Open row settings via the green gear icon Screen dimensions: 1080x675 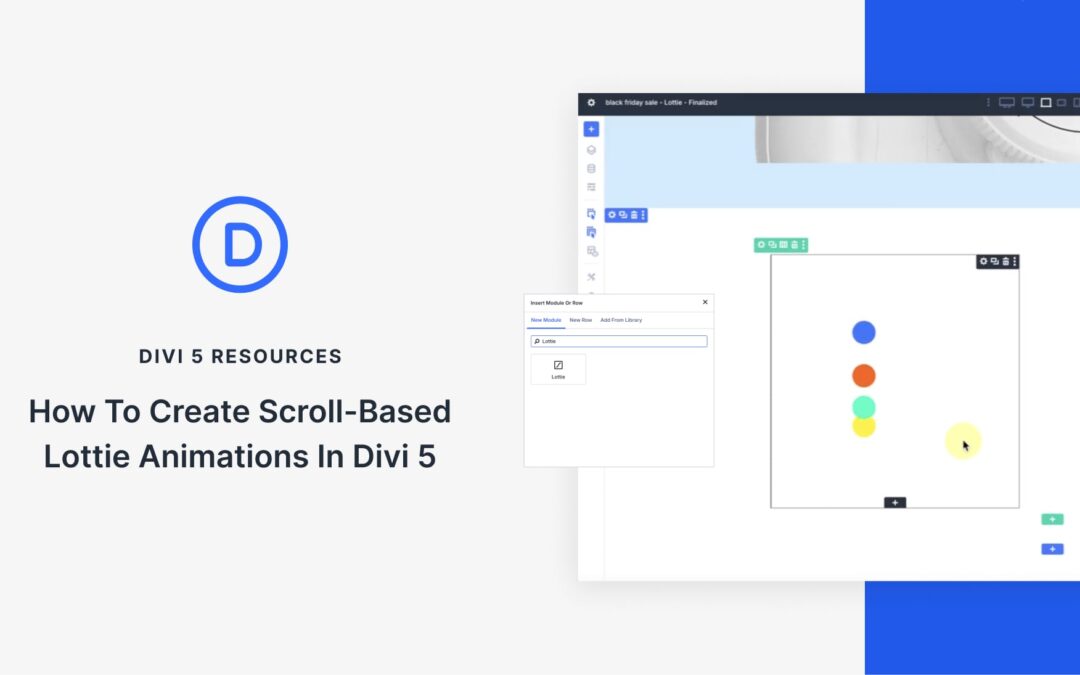pos(762,244)
